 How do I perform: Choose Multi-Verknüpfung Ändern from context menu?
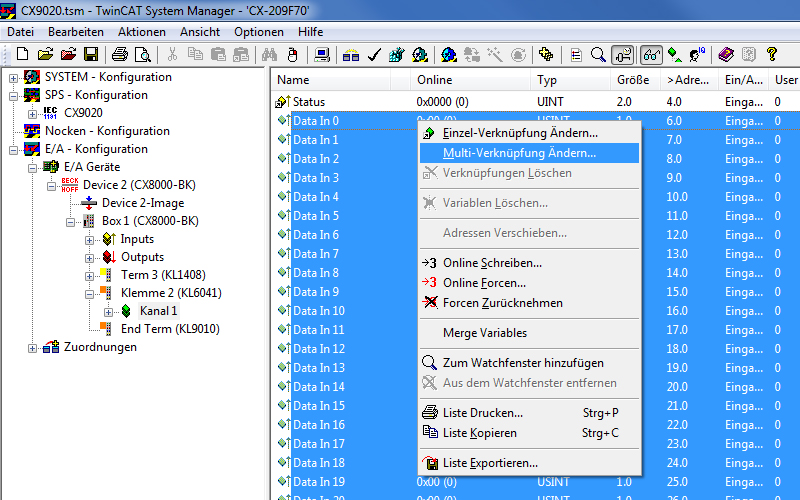click(529, 153)
